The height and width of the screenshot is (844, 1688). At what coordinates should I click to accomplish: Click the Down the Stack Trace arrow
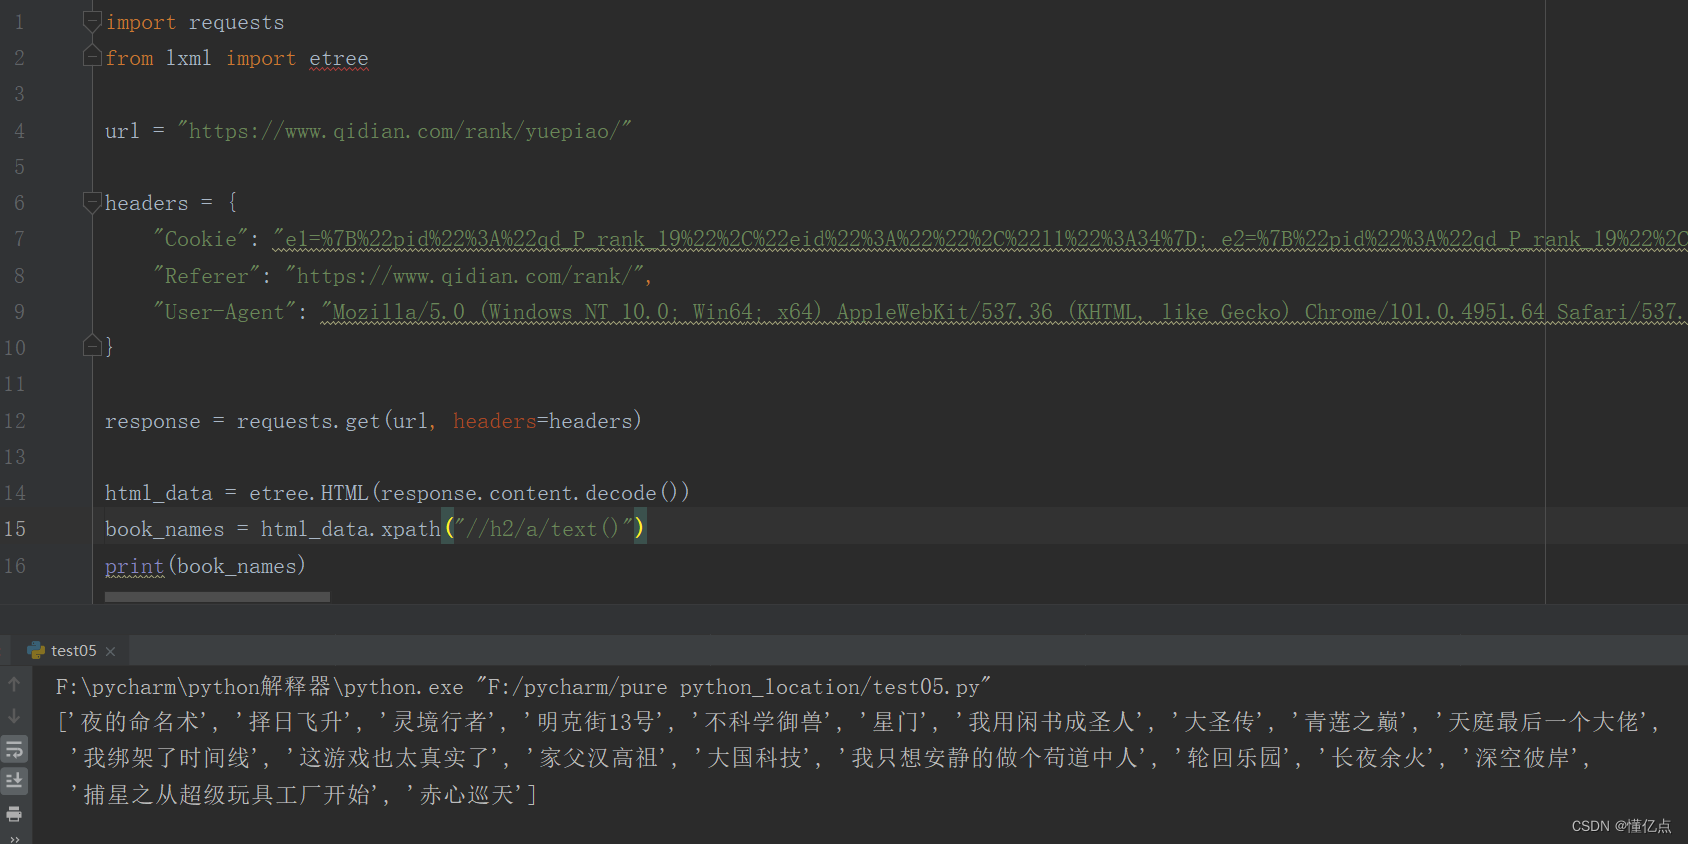[14, 716]
